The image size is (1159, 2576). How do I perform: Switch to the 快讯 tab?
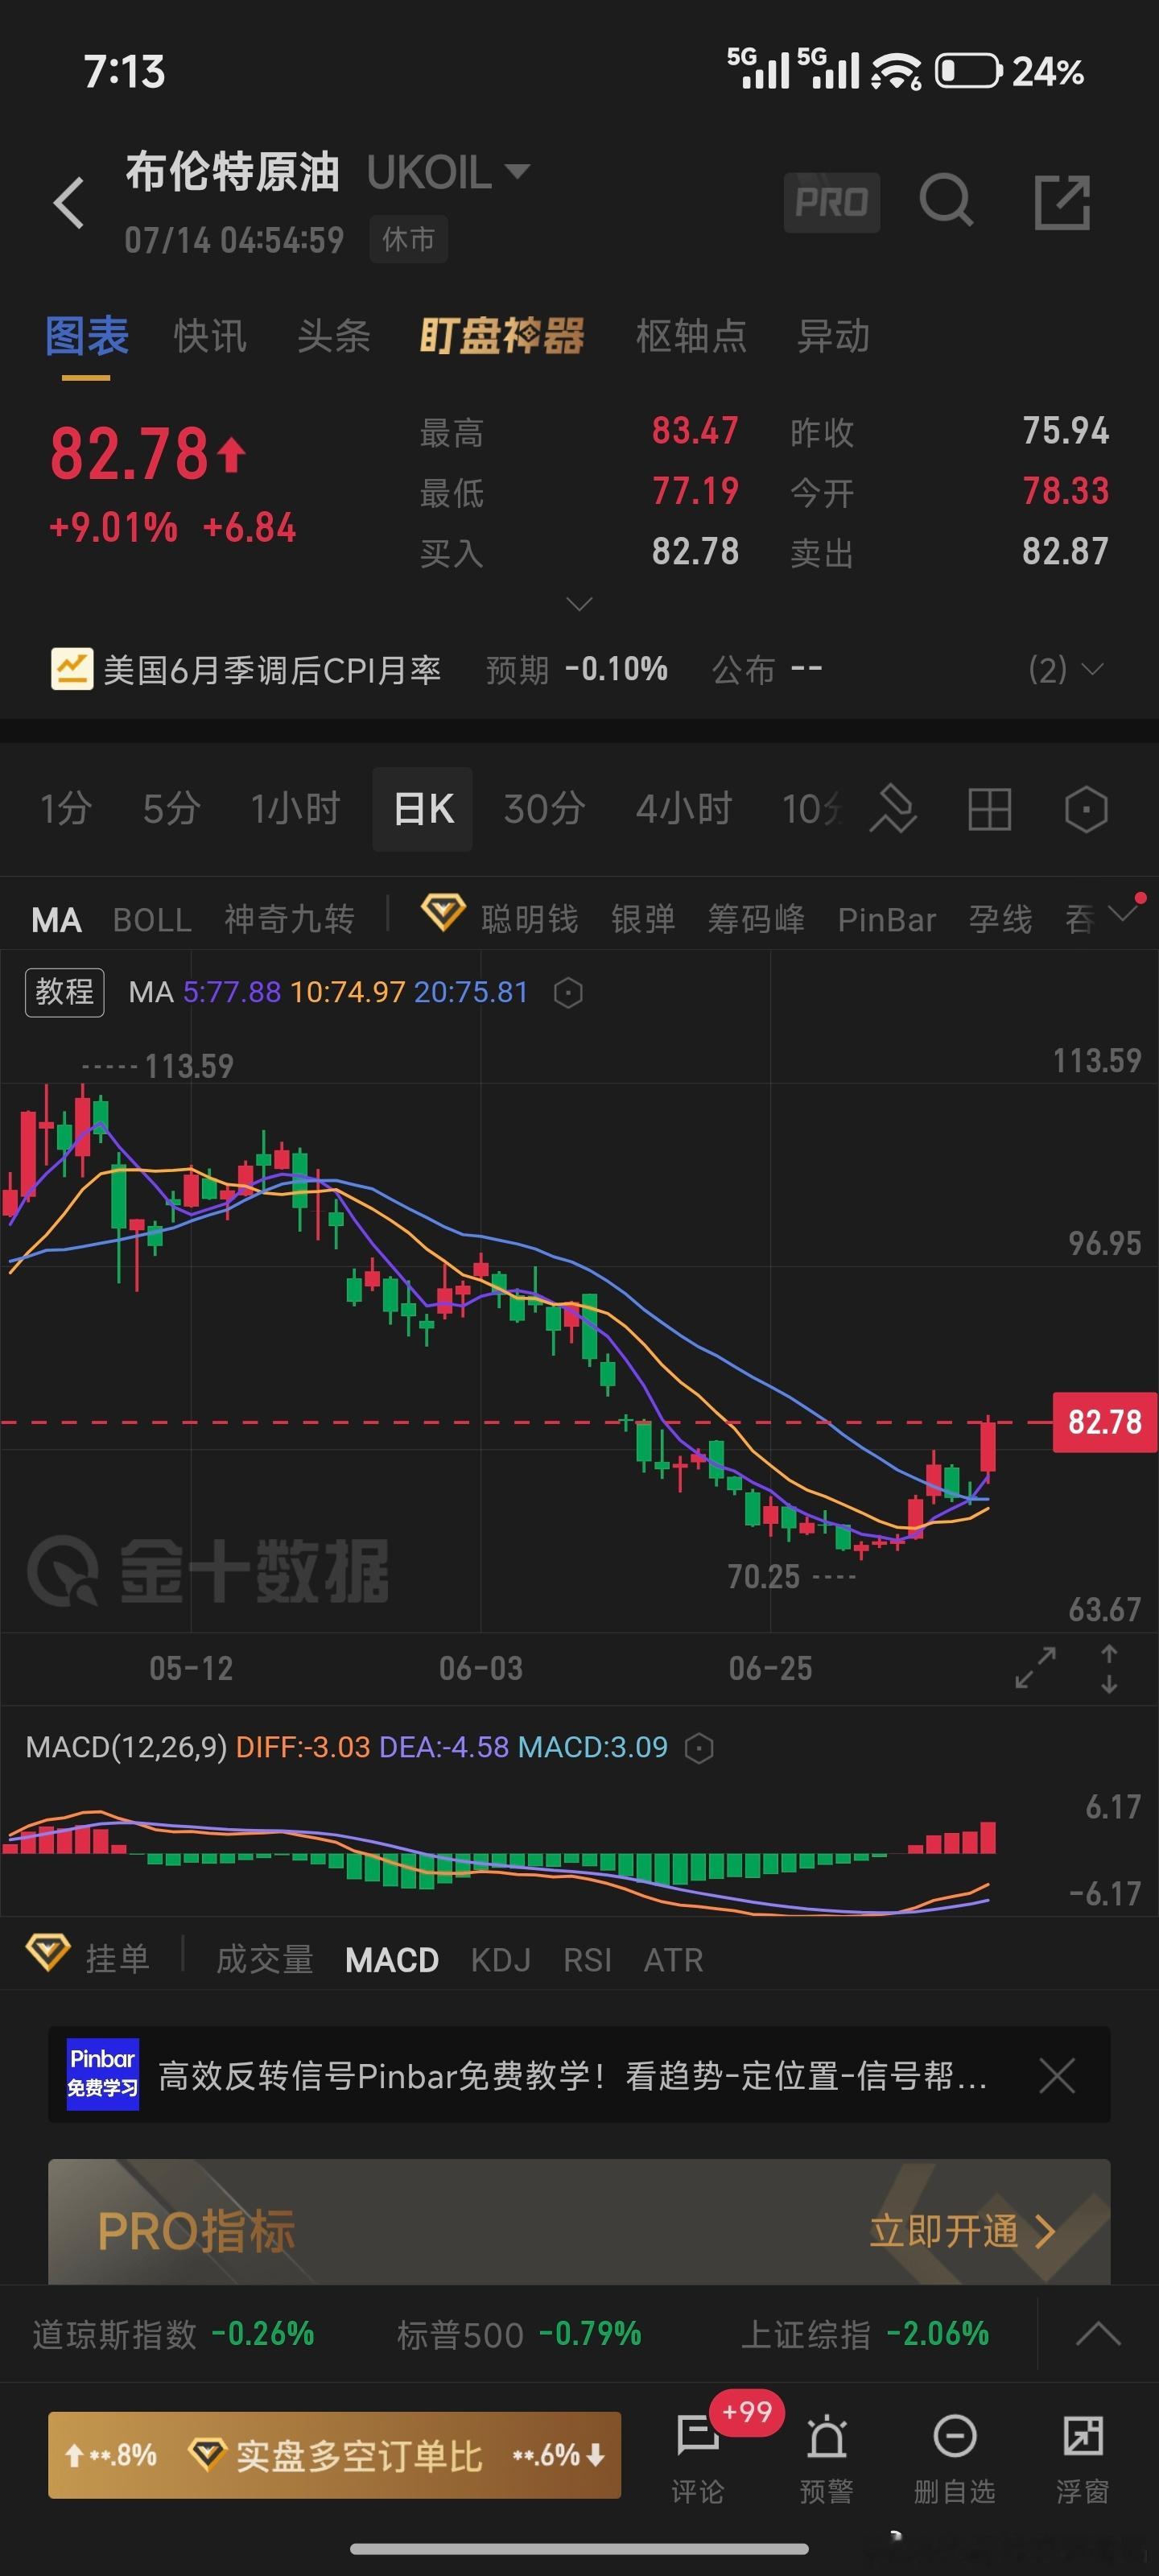coord(210,336)
